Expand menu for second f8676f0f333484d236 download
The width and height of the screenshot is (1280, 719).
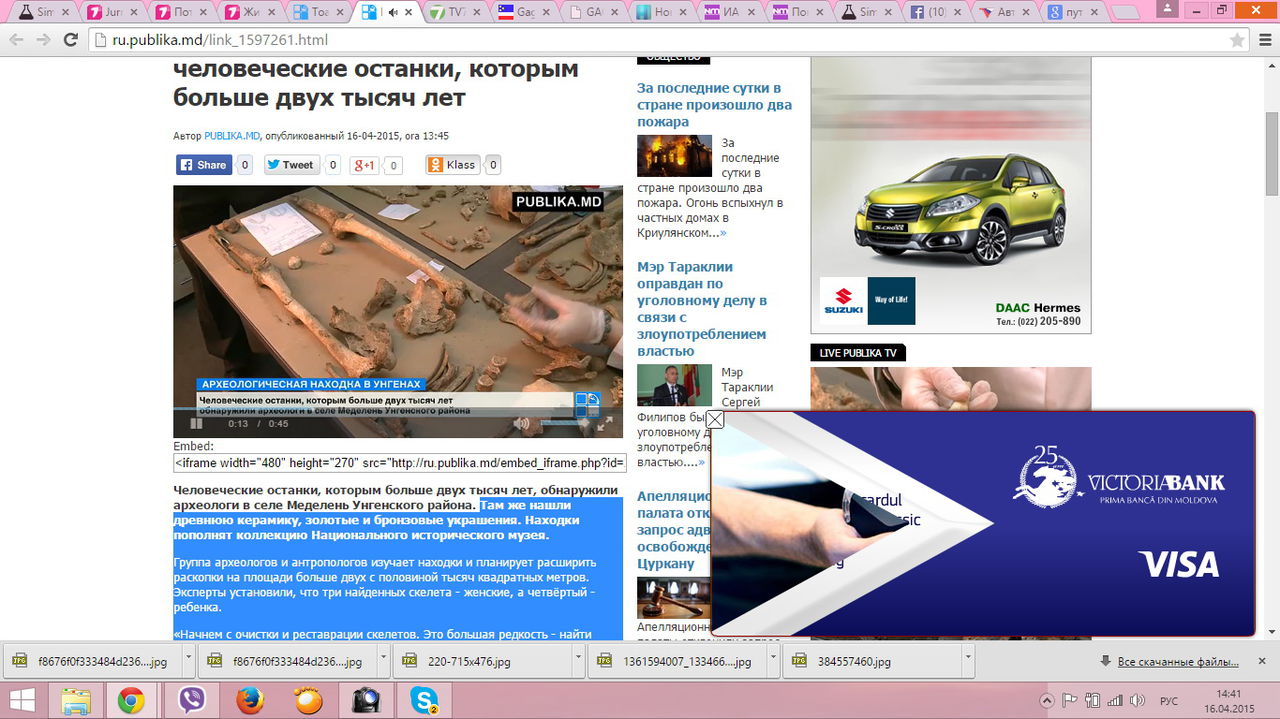pyautogui.click(x=384, y=661)
